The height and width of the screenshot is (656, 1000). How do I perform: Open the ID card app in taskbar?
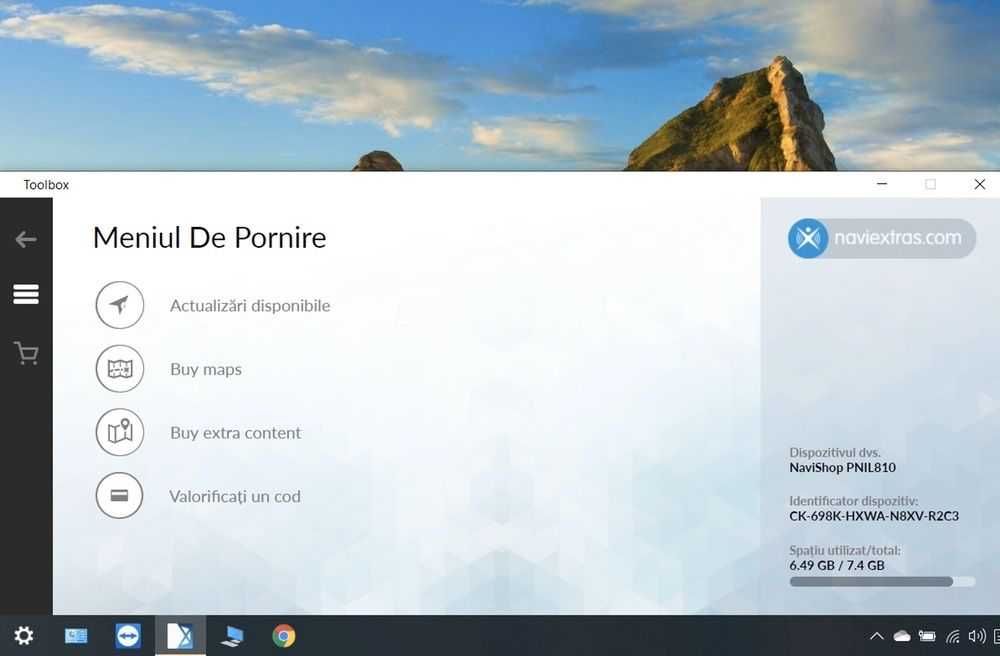point(76,636)
